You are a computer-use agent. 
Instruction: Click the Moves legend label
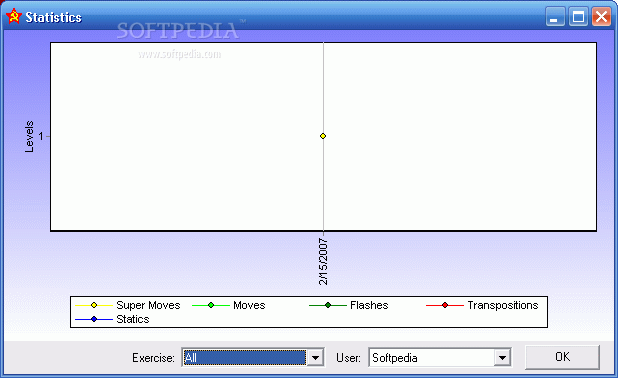[249, 305]
